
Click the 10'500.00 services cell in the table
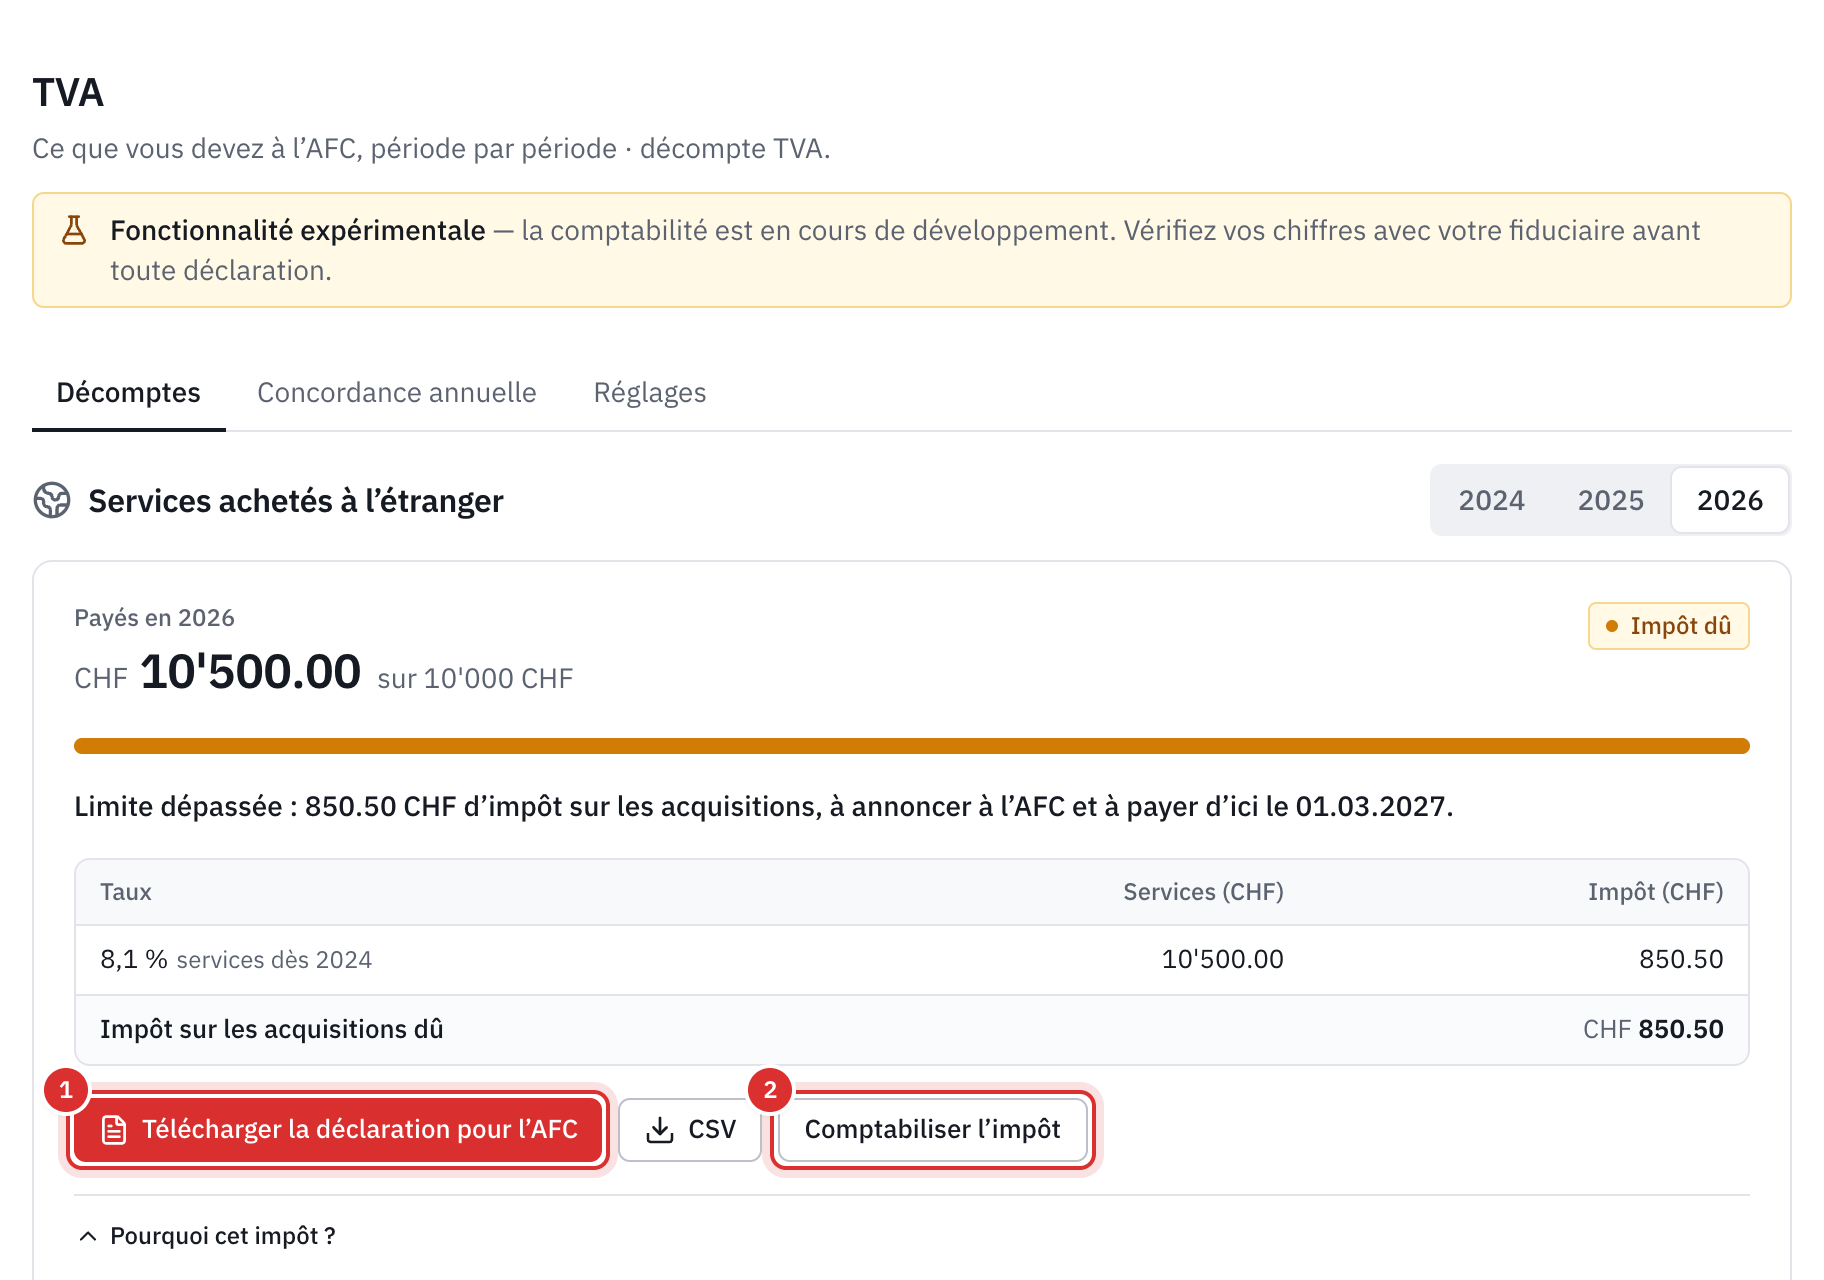(1222, 960)
